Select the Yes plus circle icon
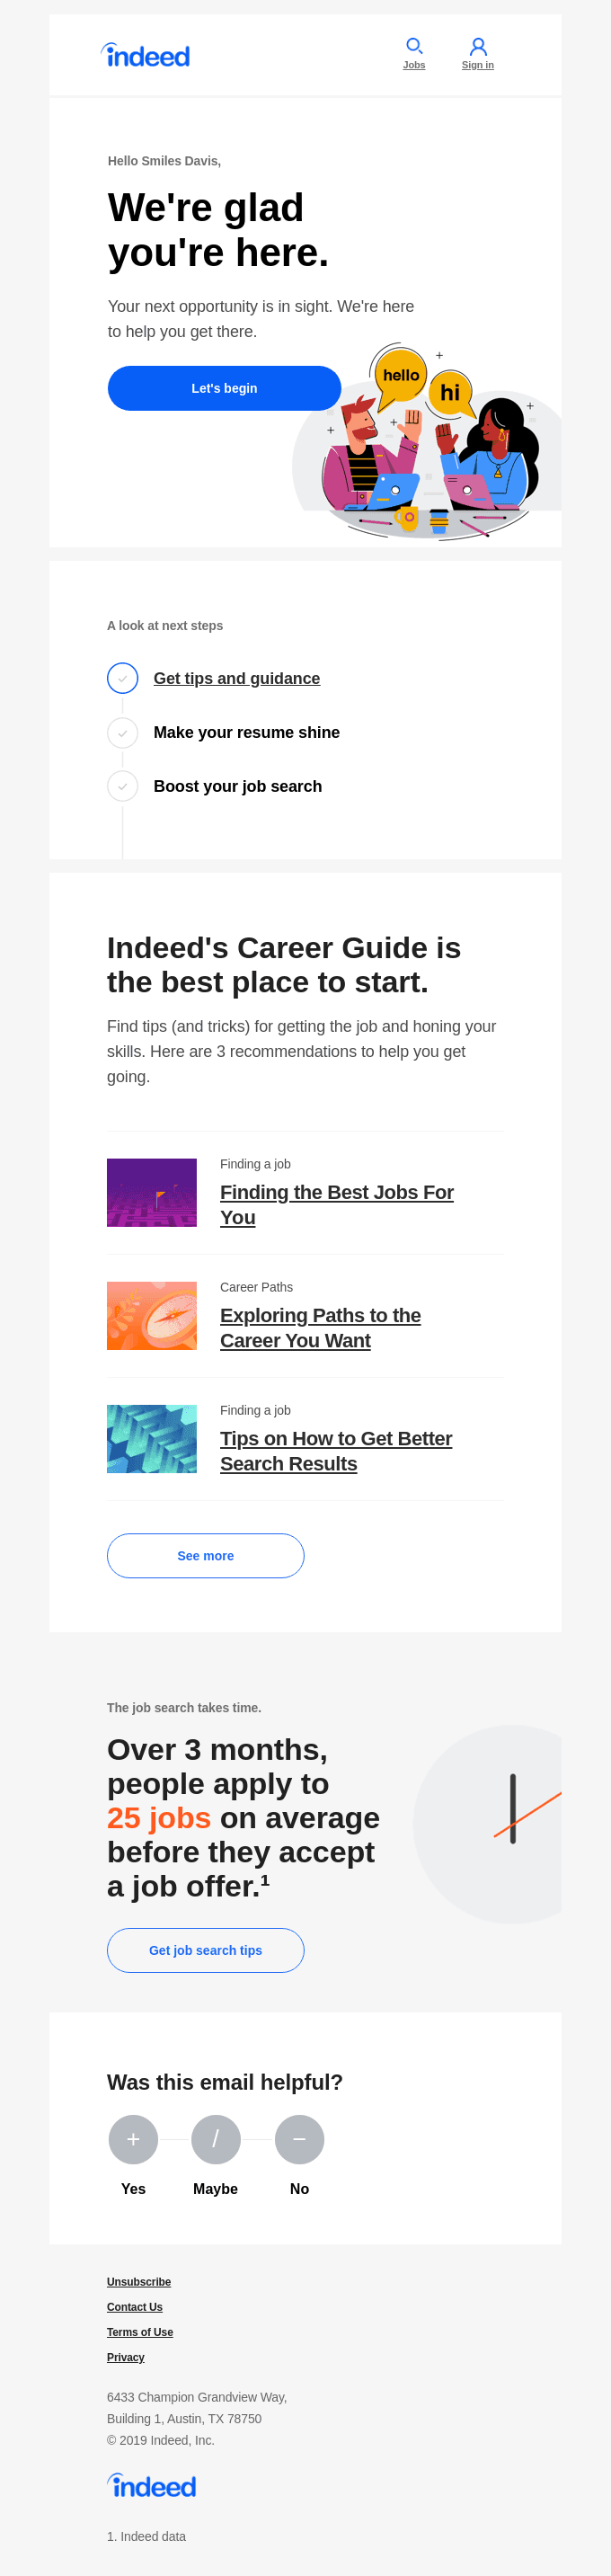This screenshot has height=2576, width=611. coord(133,2139)
